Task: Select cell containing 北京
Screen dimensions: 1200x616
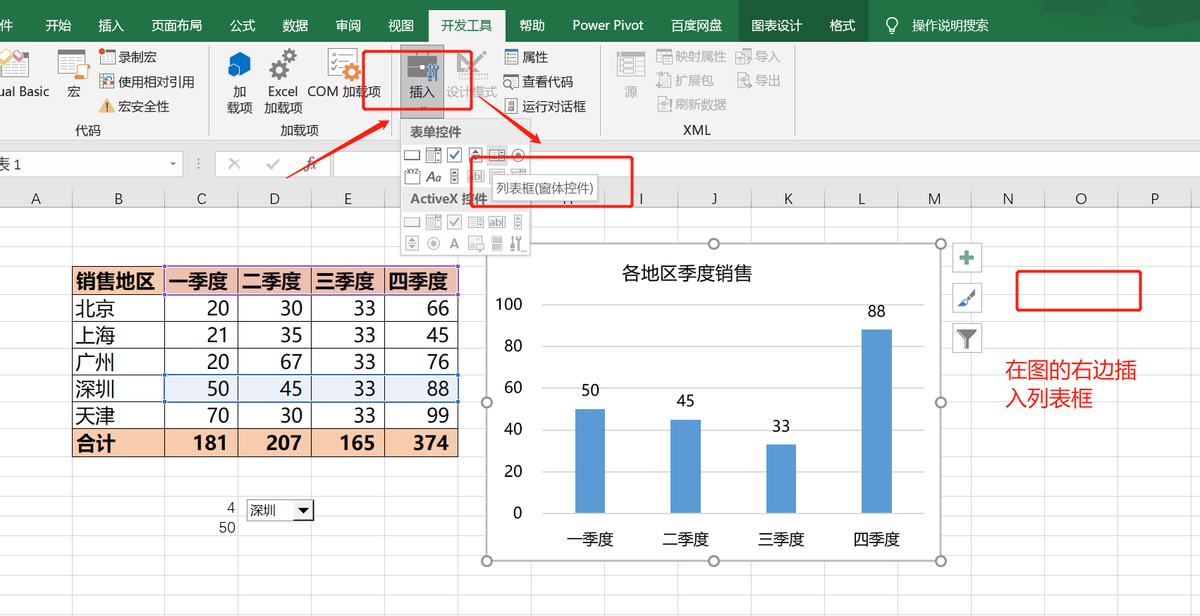Action: pyautogui.click(x=118, y=308)
